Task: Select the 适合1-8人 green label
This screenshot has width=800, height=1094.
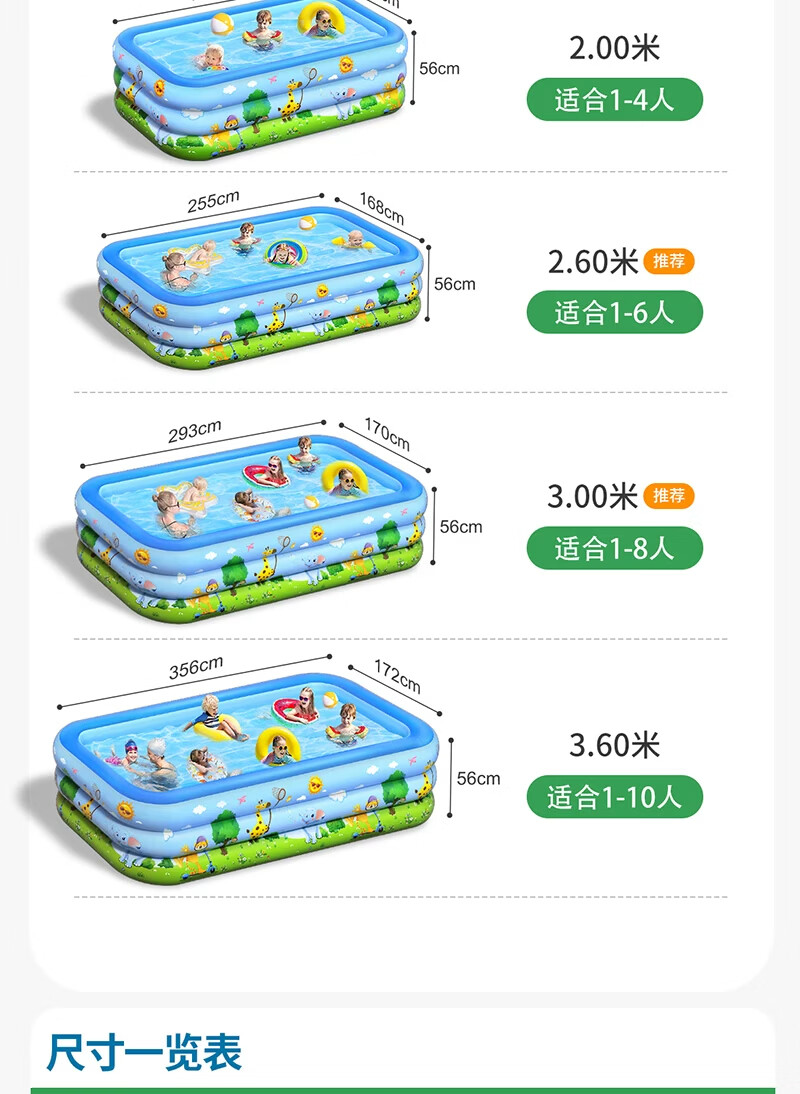Action: [x=615, y=548]
